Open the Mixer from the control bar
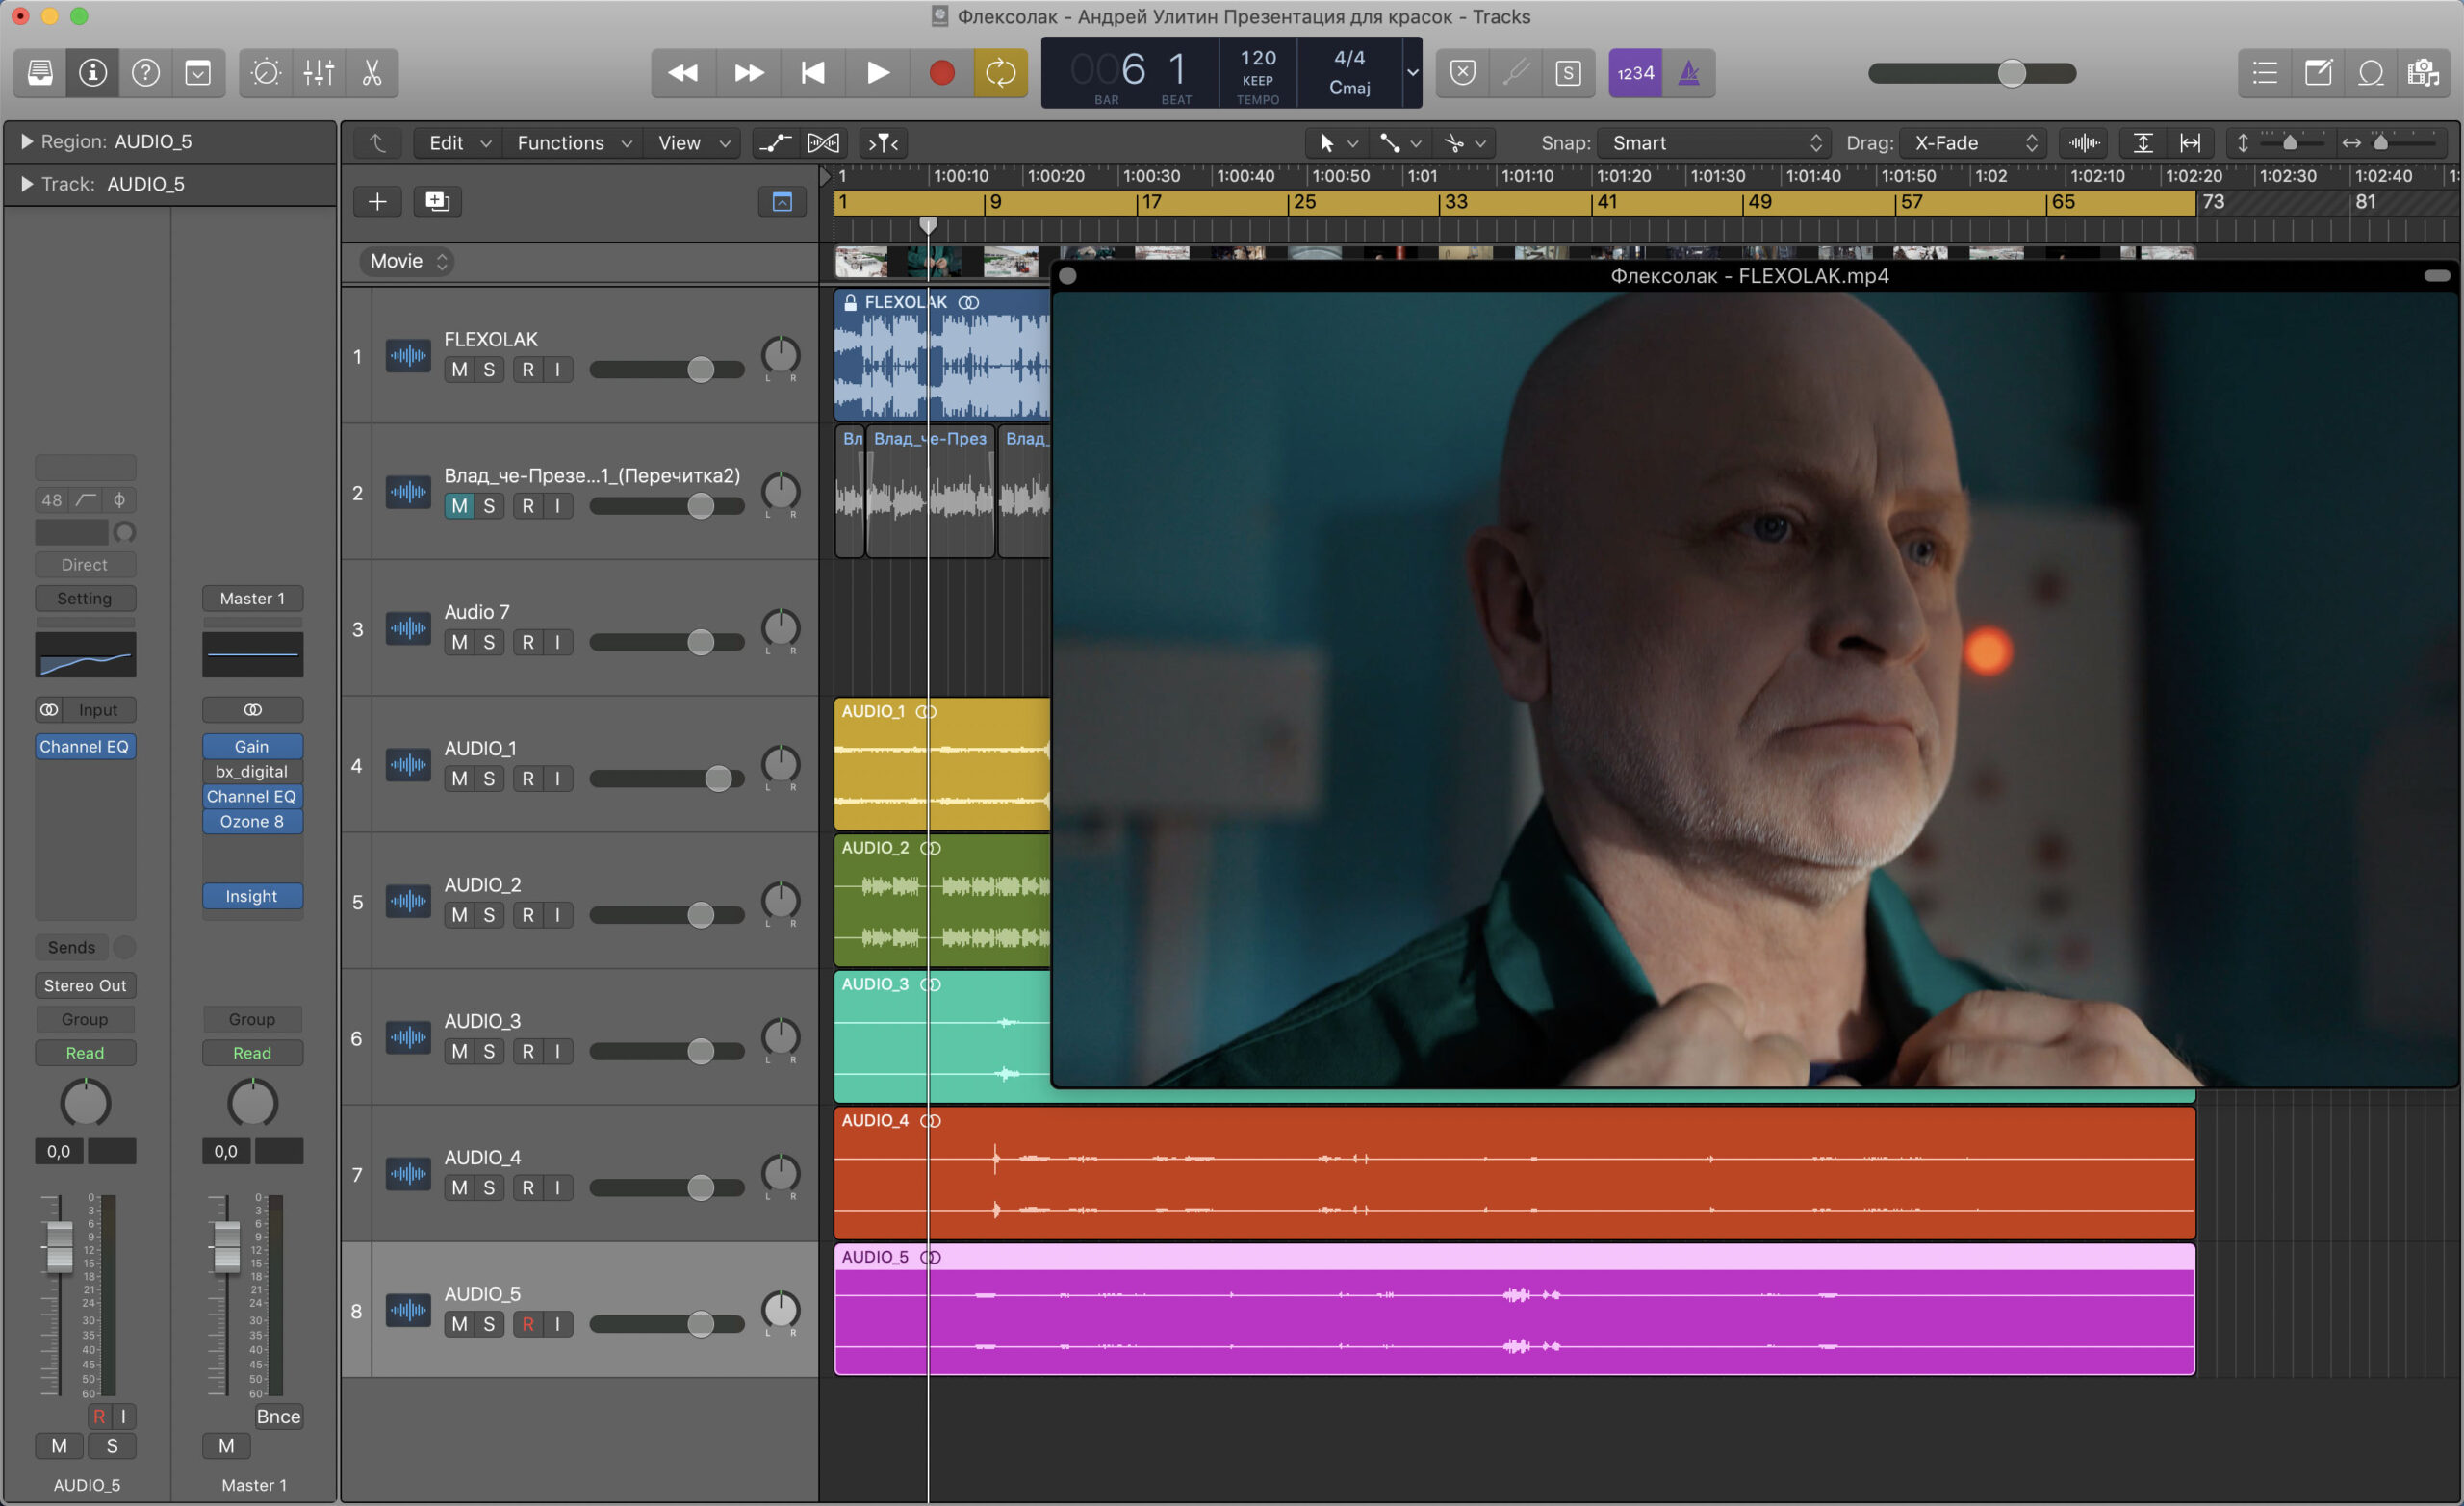 coord(318,73)
